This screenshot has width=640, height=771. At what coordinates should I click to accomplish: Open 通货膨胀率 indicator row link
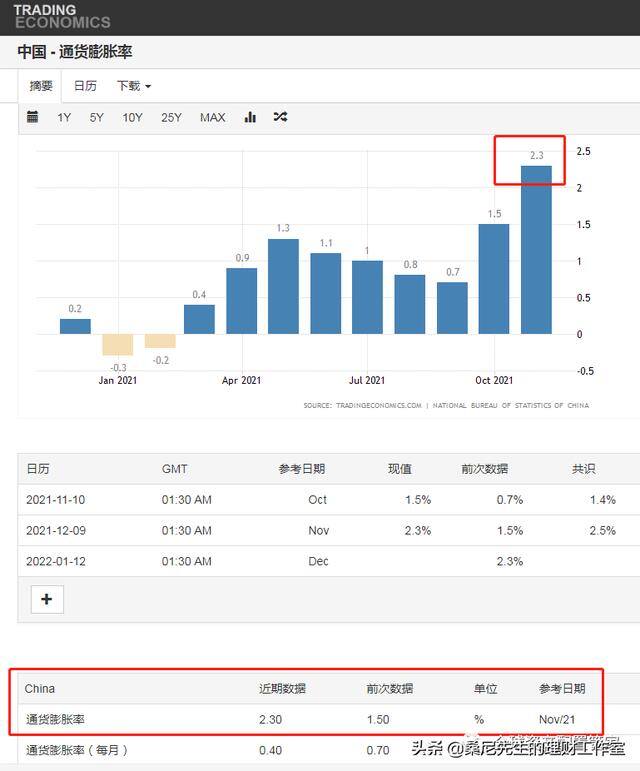pos(56,719)
